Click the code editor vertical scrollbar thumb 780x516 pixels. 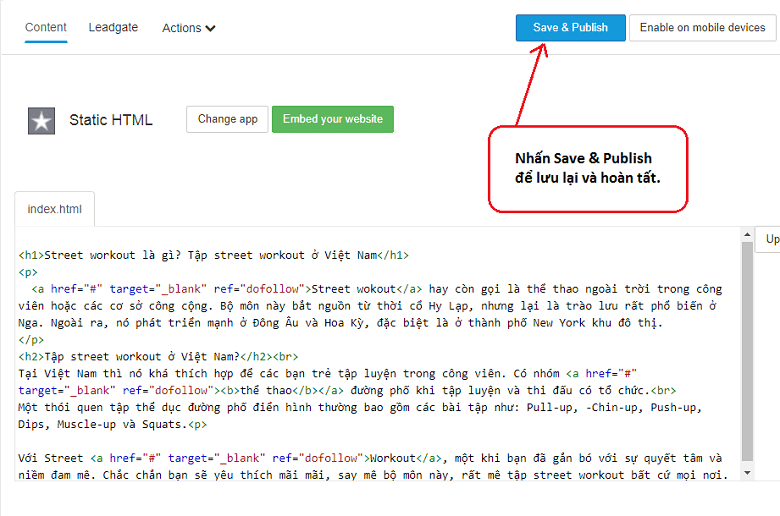[747, 350]
